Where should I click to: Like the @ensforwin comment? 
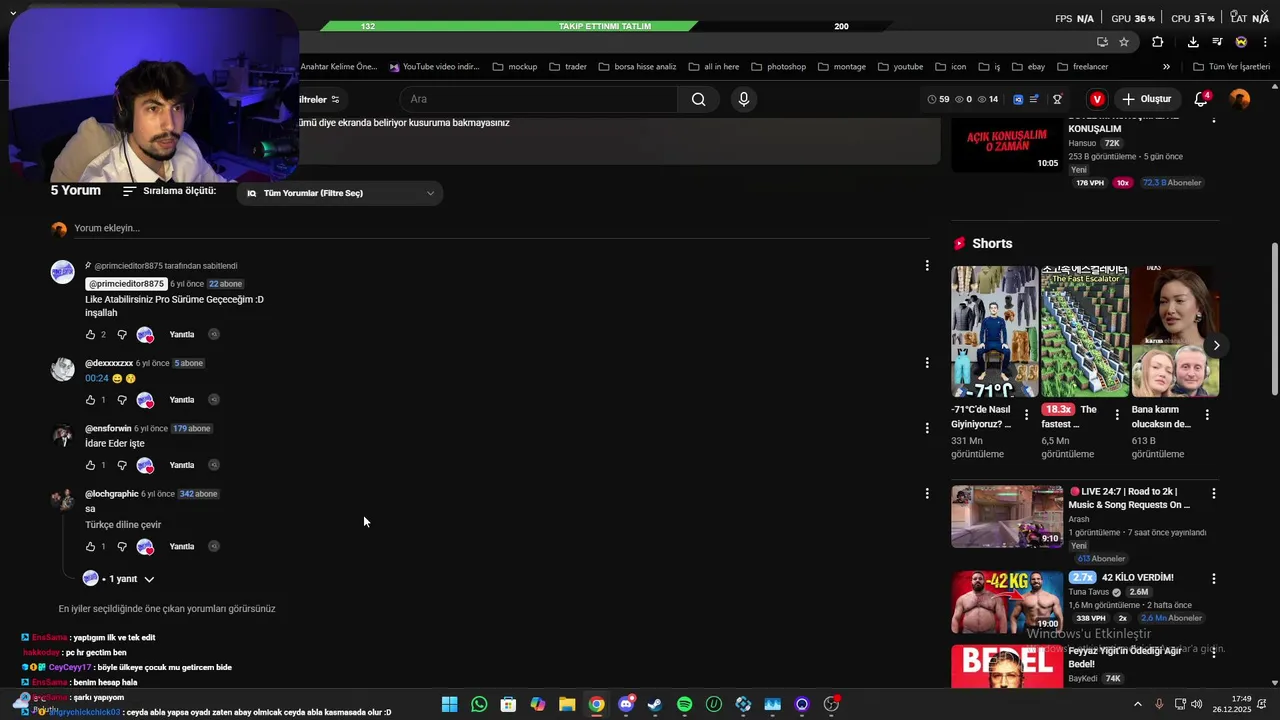pyautogui.click(x=90, y=465)
